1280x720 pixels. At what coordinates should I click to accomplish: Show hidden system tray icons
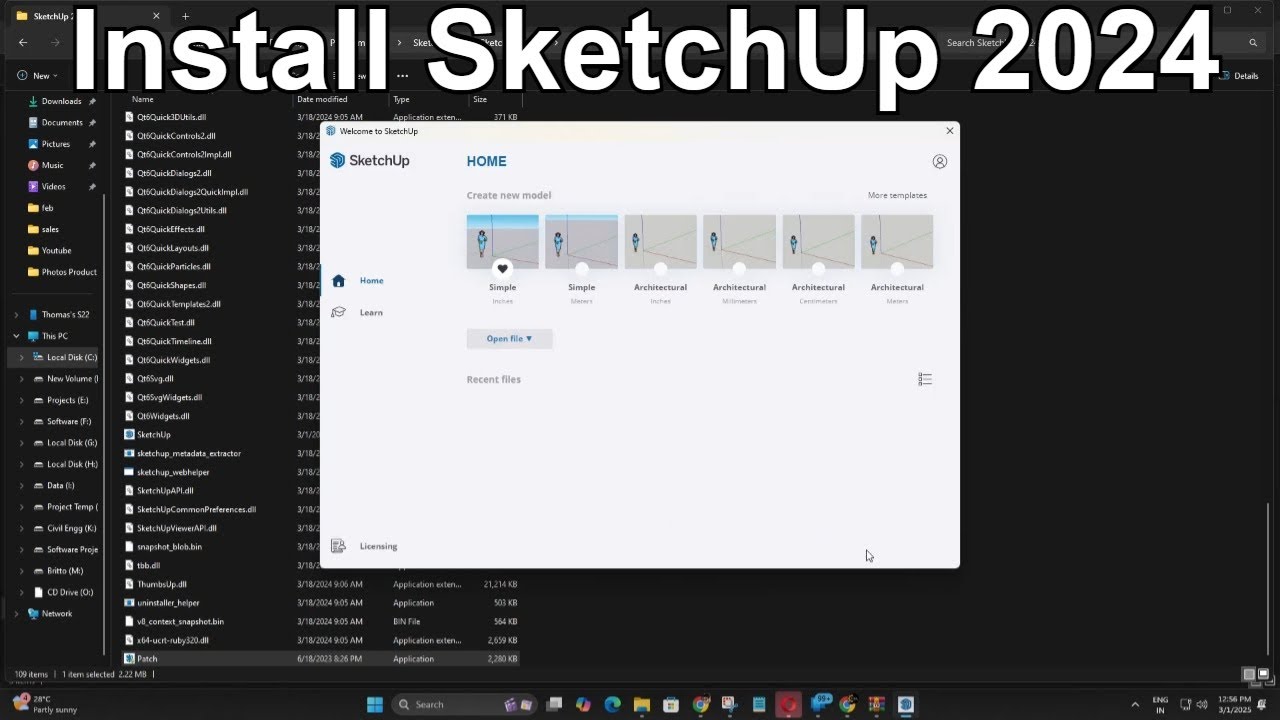tap(1134, 704)
